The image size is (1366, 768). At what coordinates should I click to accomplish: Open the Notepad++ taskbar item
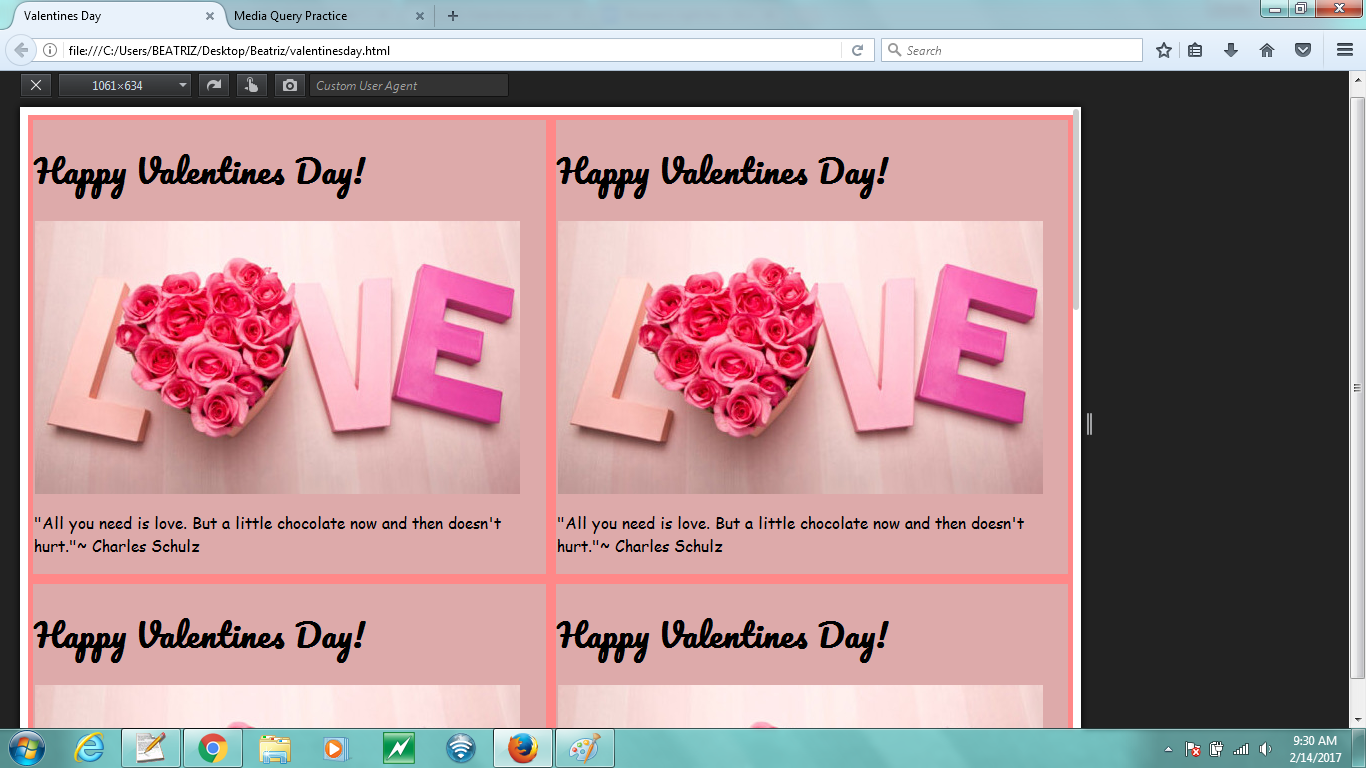[151, 748]
